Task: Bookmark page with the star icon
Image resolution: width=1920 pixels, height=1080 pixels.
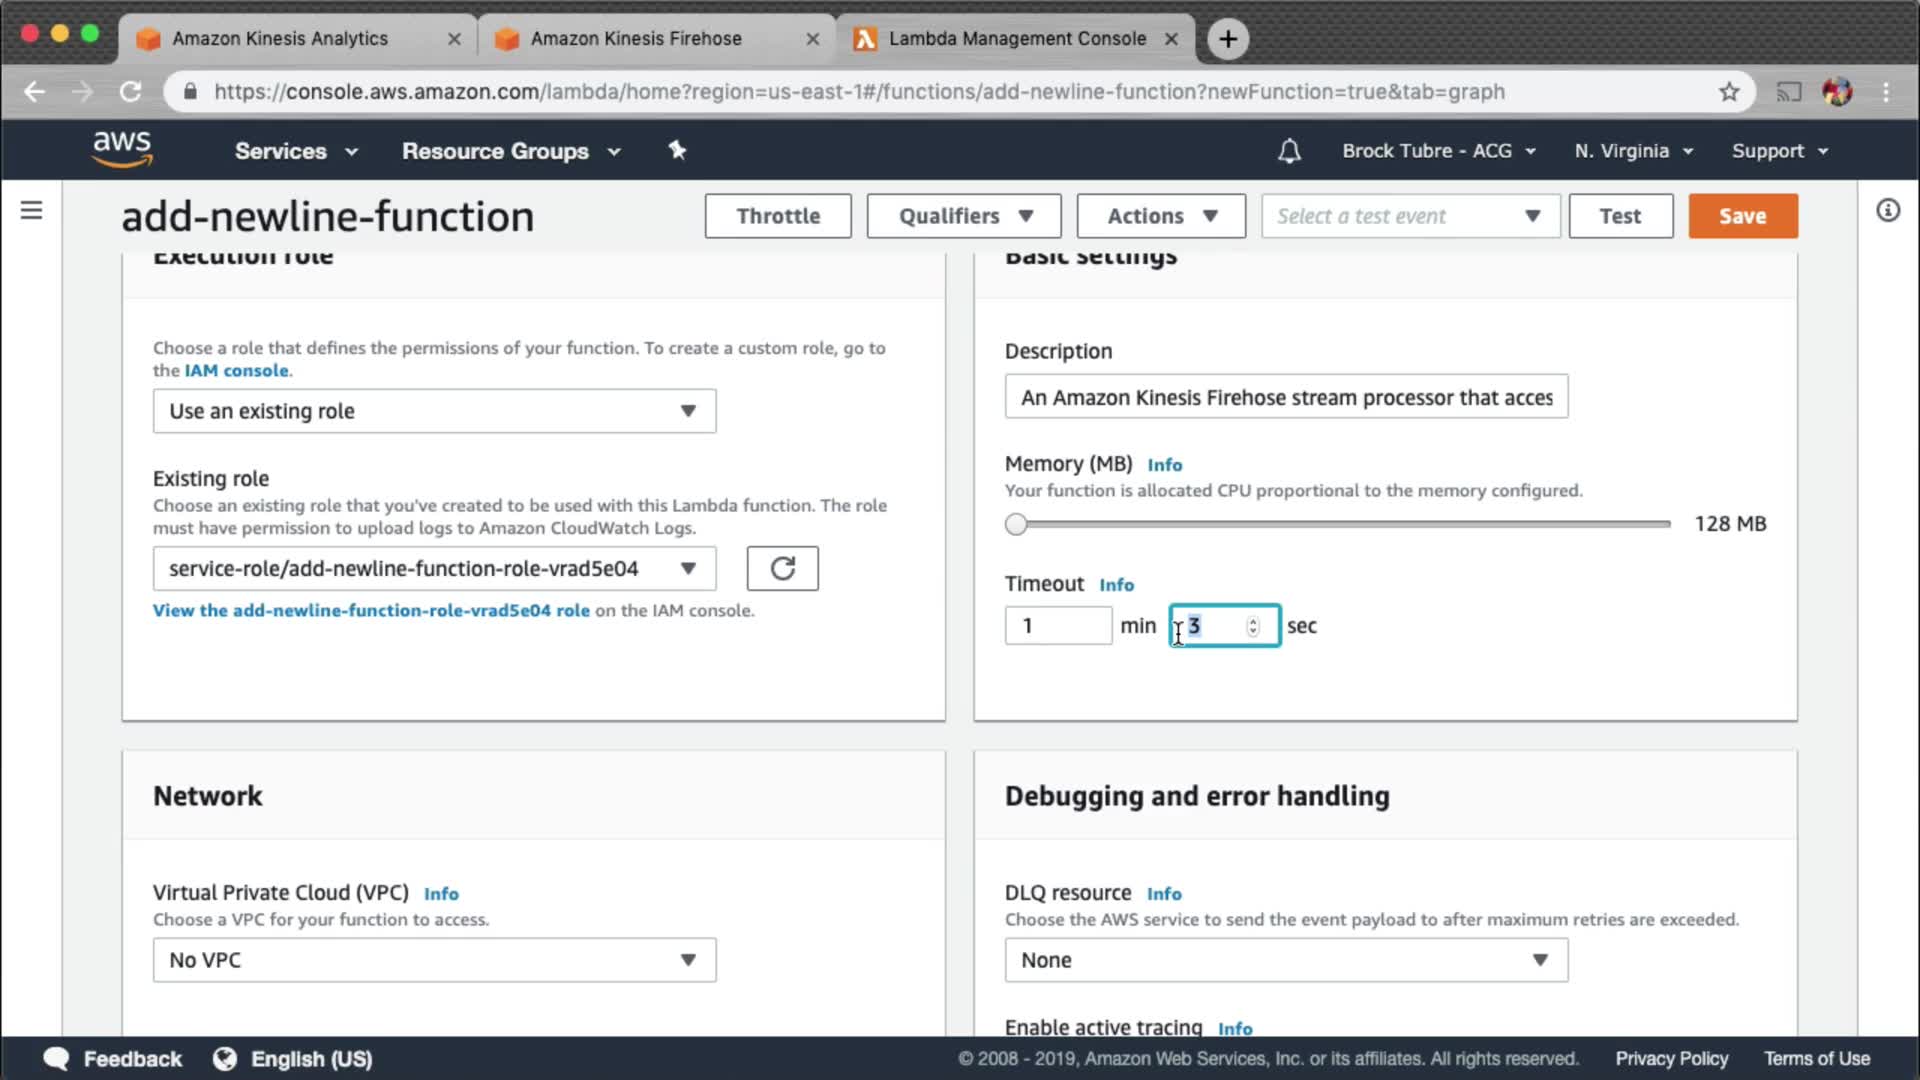Action: point(1729,92)
